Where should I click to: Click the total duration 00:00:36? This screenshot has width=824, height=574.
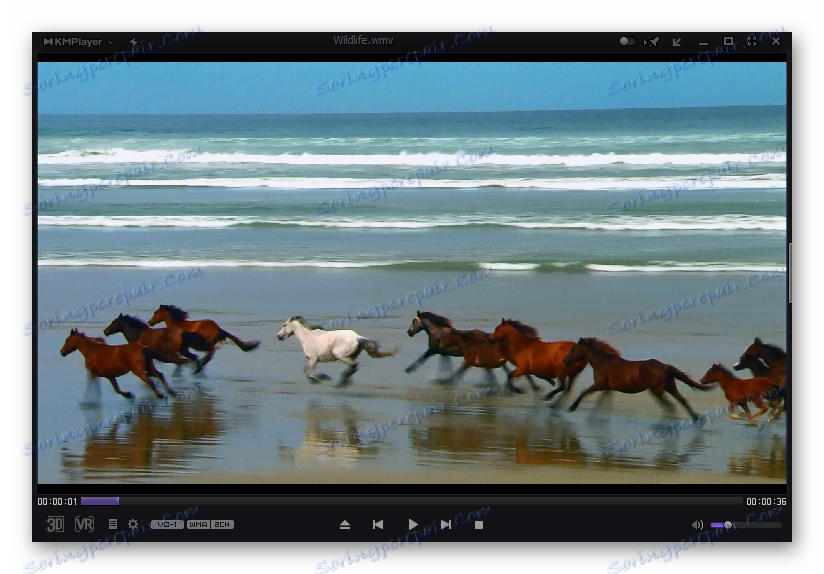(766, 501)
